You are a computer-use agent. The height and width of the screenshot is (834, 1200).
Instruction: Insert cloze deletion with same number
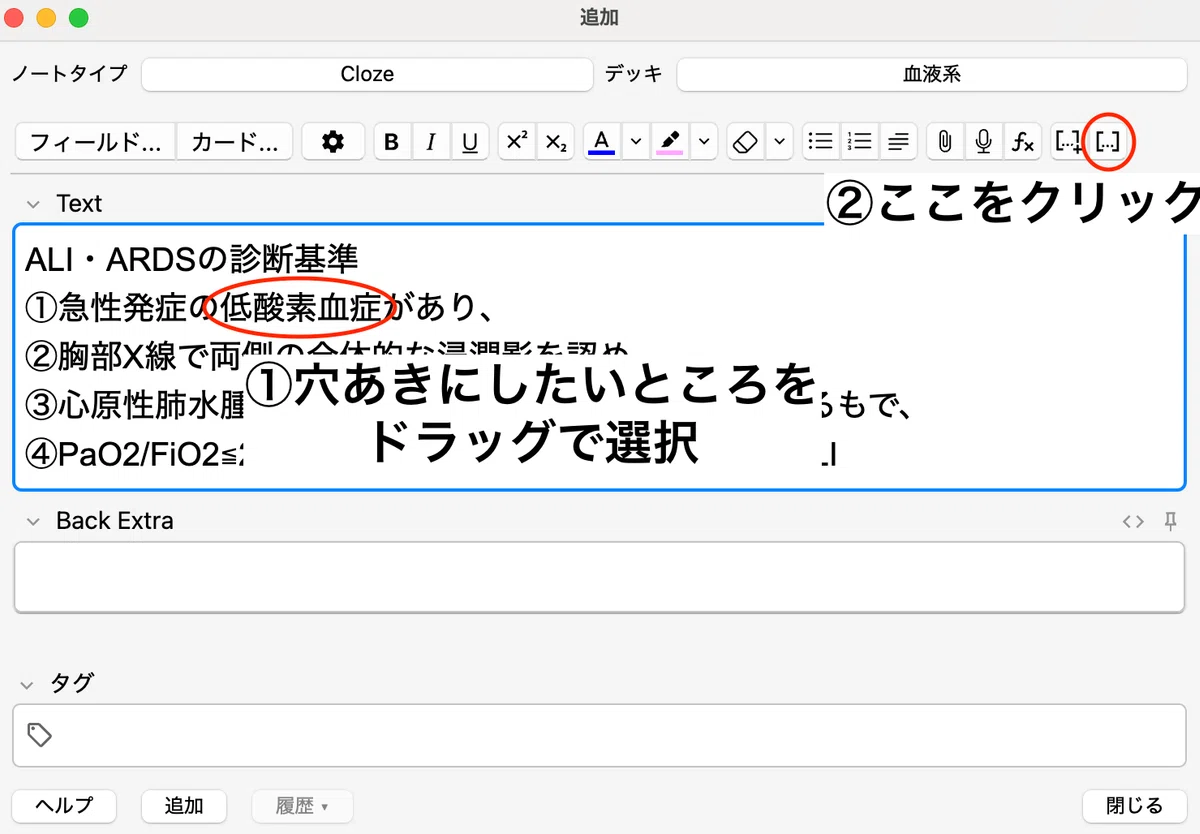click(1107, 142)
